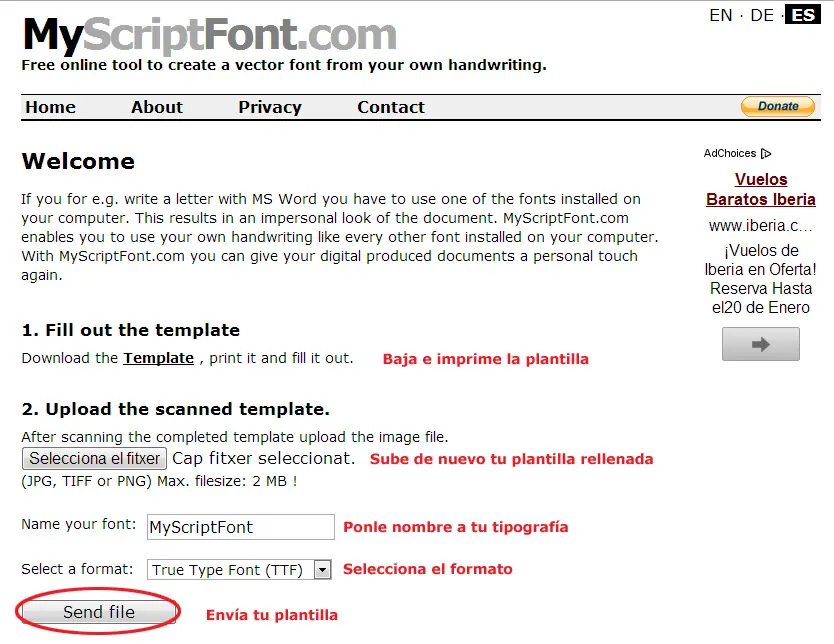Click the 'Free online tool' tagline text
This screenshot has width=834, height=644.
pos(284,65)
